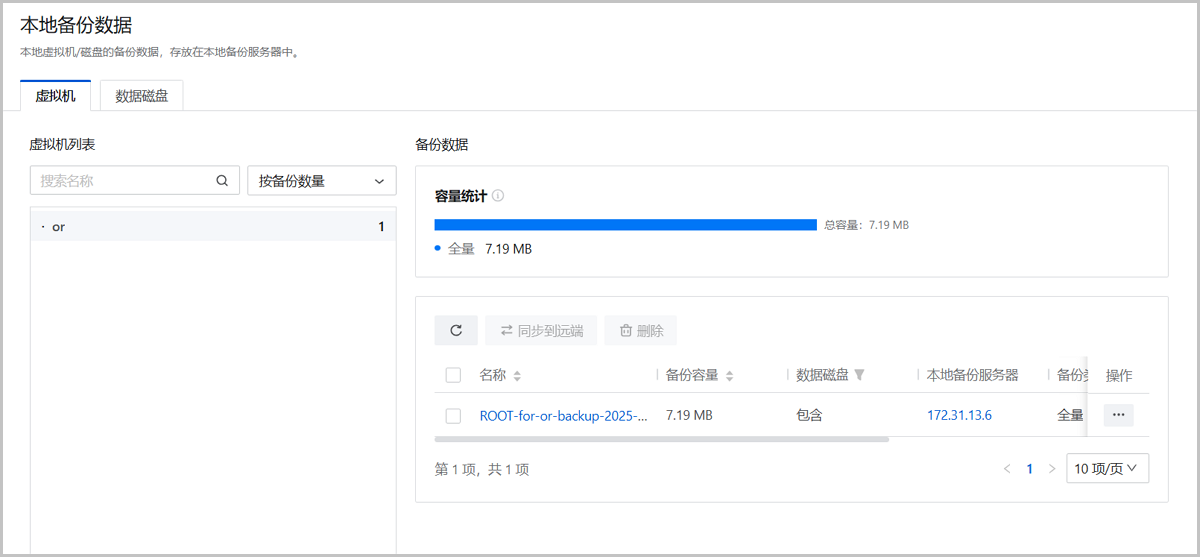
Task: Go to next page arrow
Action: click(x=1051, y=468)
